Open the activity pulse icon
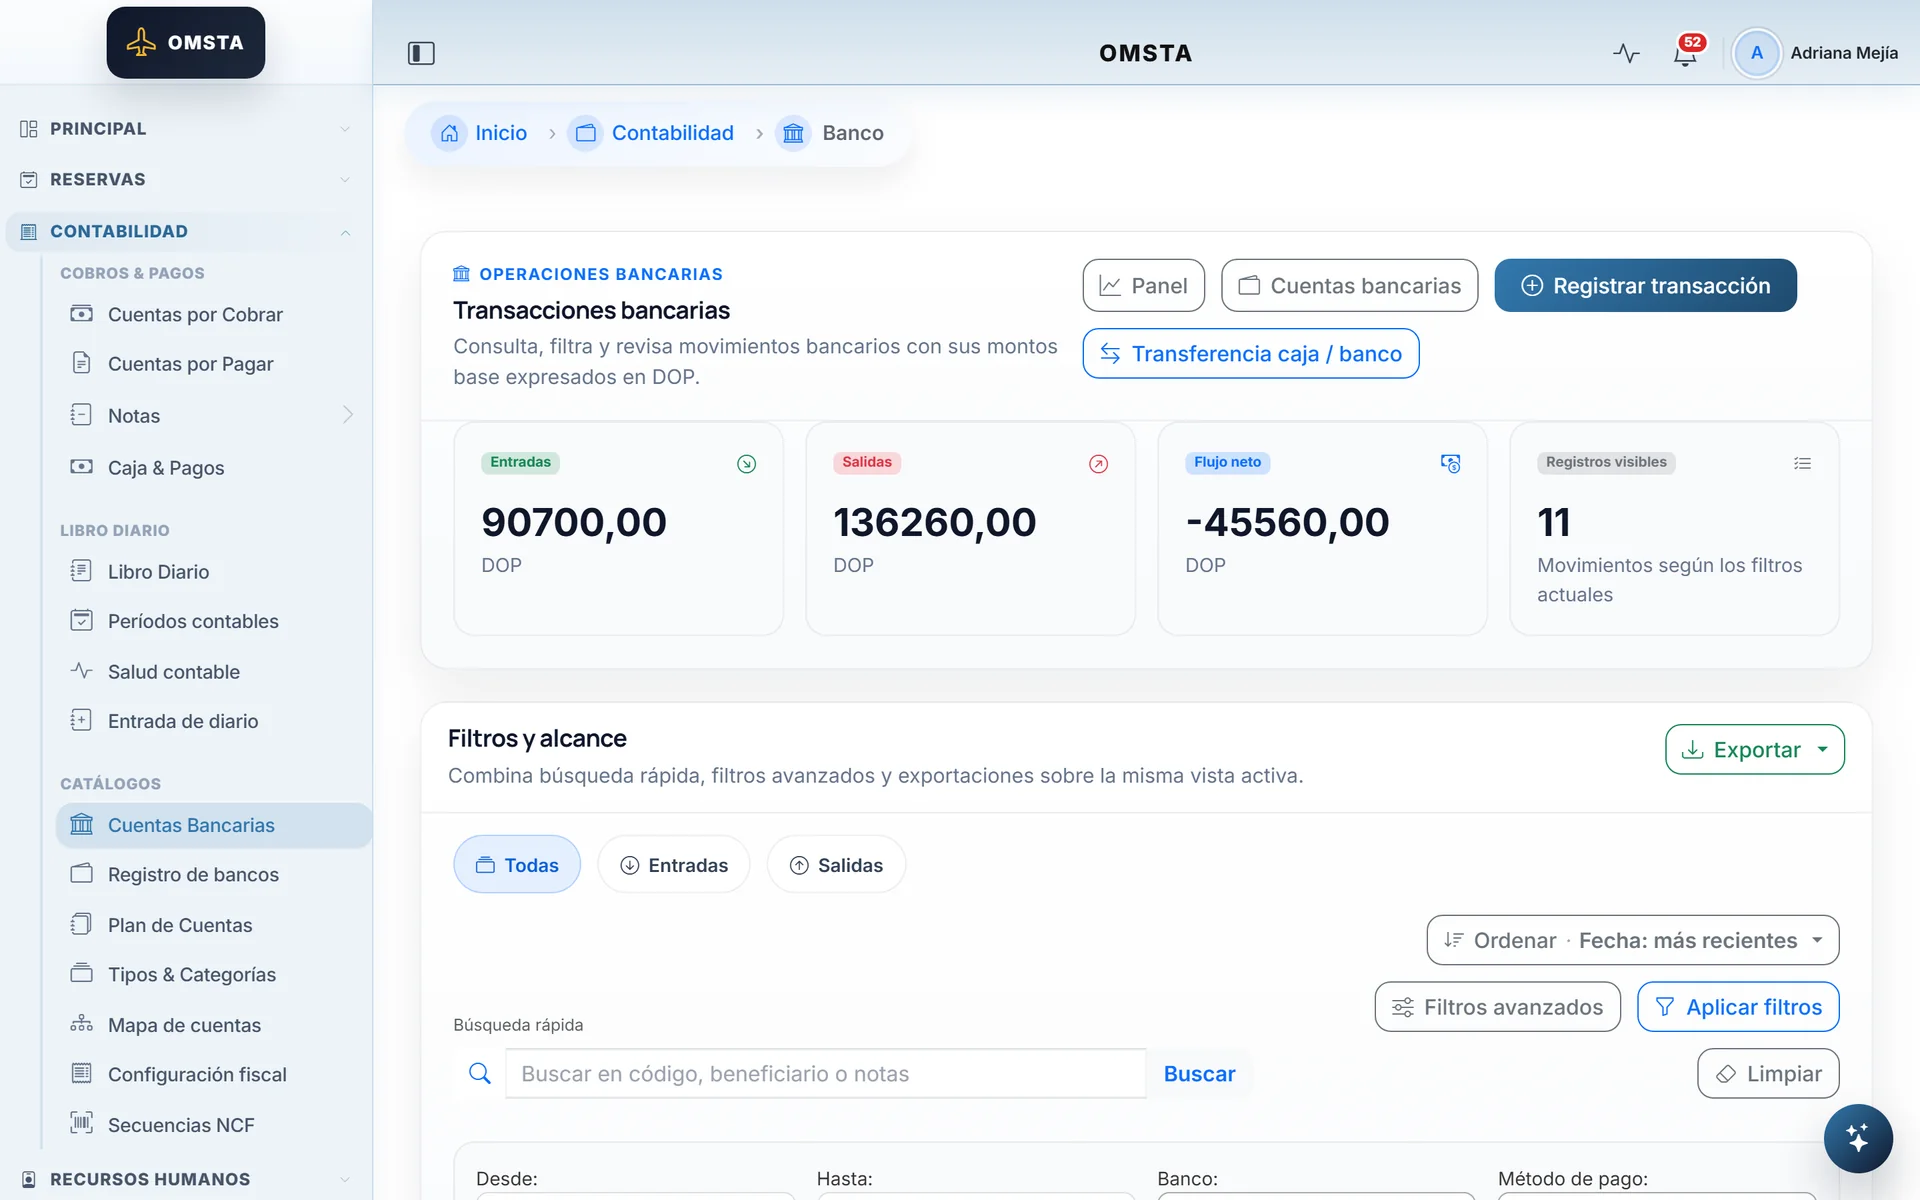 point(1626,53)
